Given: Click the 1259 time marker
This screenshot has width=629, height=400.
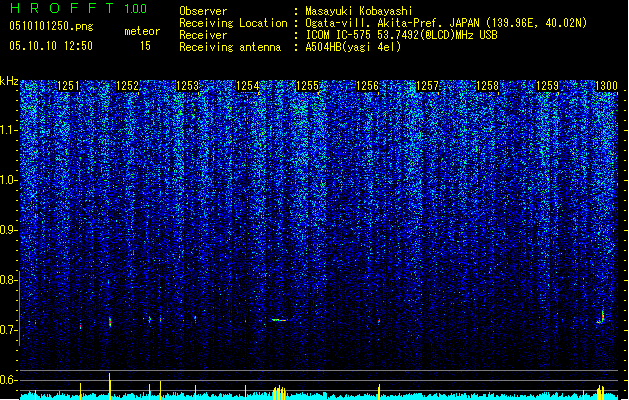Looking at the screenshot, I should pyautogui.click(x=547, y=86).
